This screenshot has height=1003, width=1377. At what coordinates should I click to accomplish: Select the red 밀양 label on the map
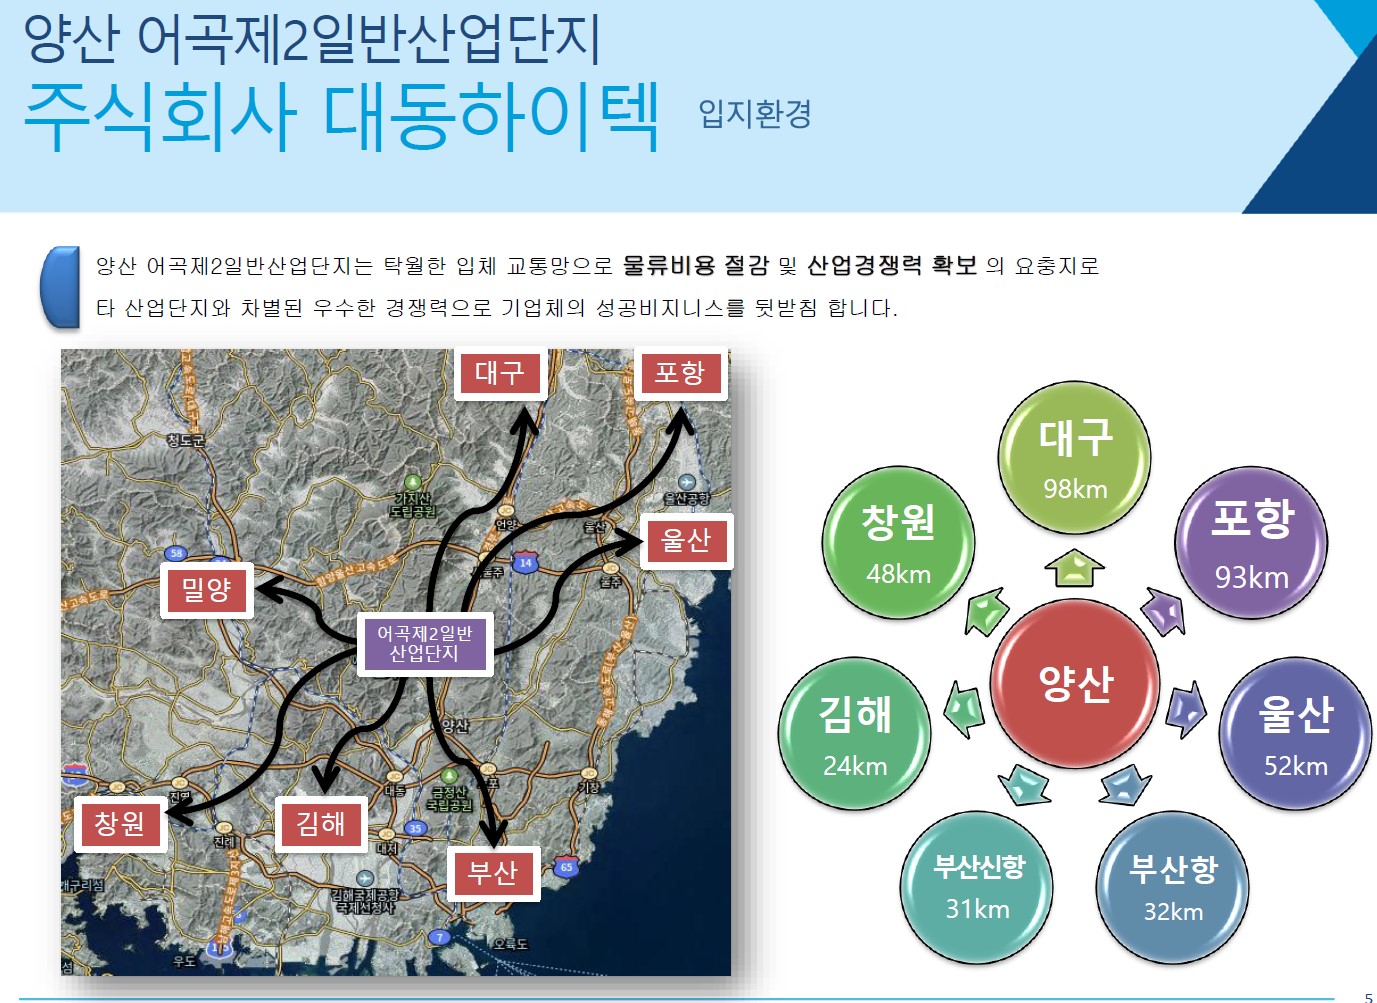point(207,590)
